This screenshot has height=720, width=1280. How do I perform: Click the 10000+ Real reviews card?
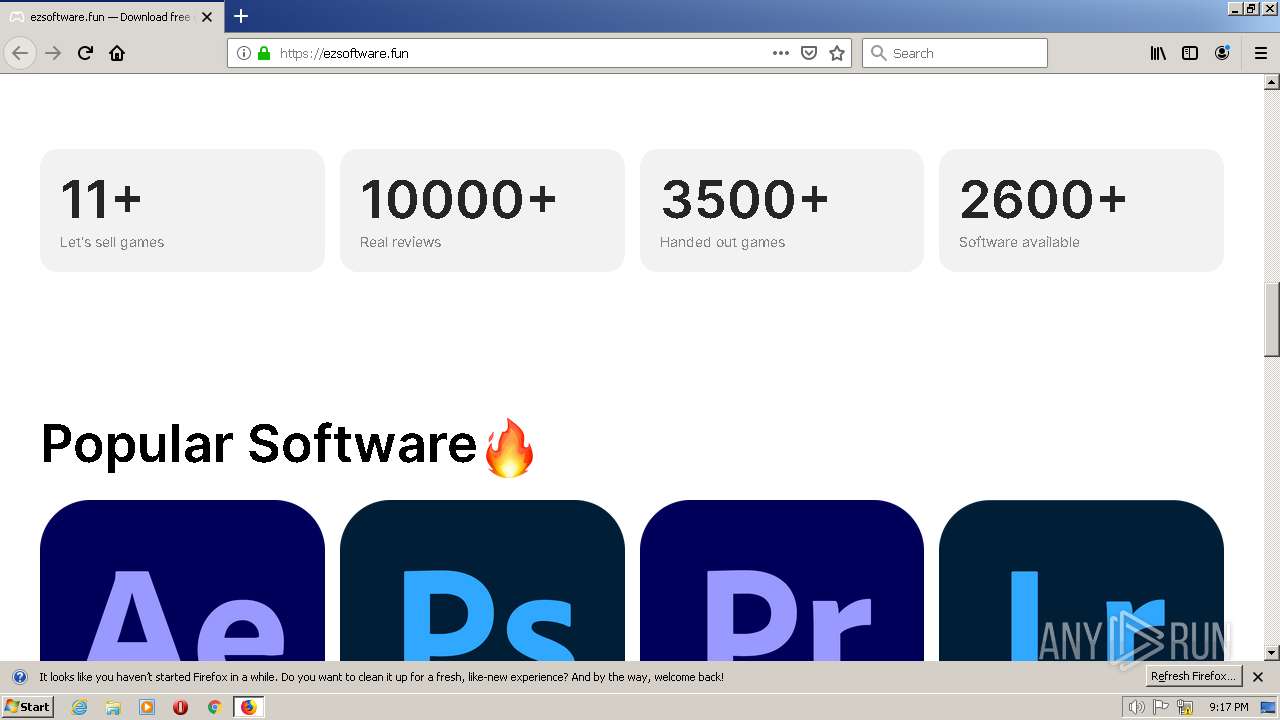[x=482, y=211]
